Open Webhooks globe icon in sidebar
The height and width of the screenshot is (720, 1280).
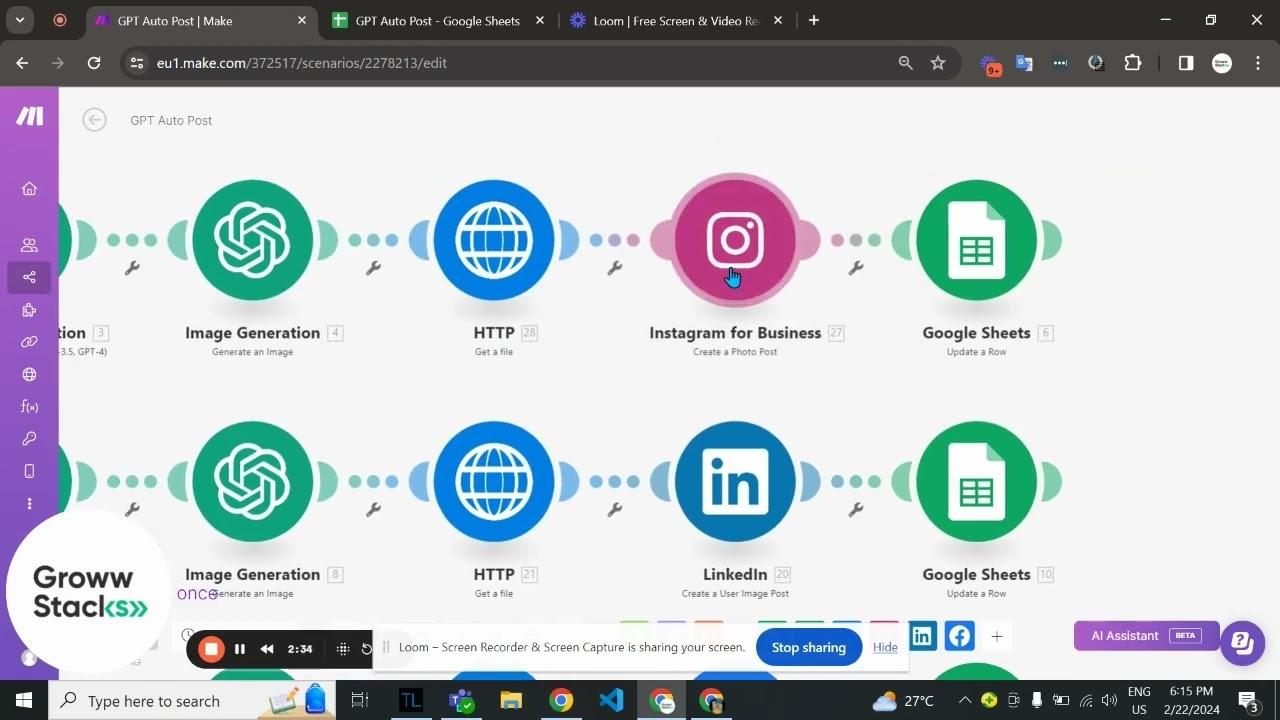point(29,375)
